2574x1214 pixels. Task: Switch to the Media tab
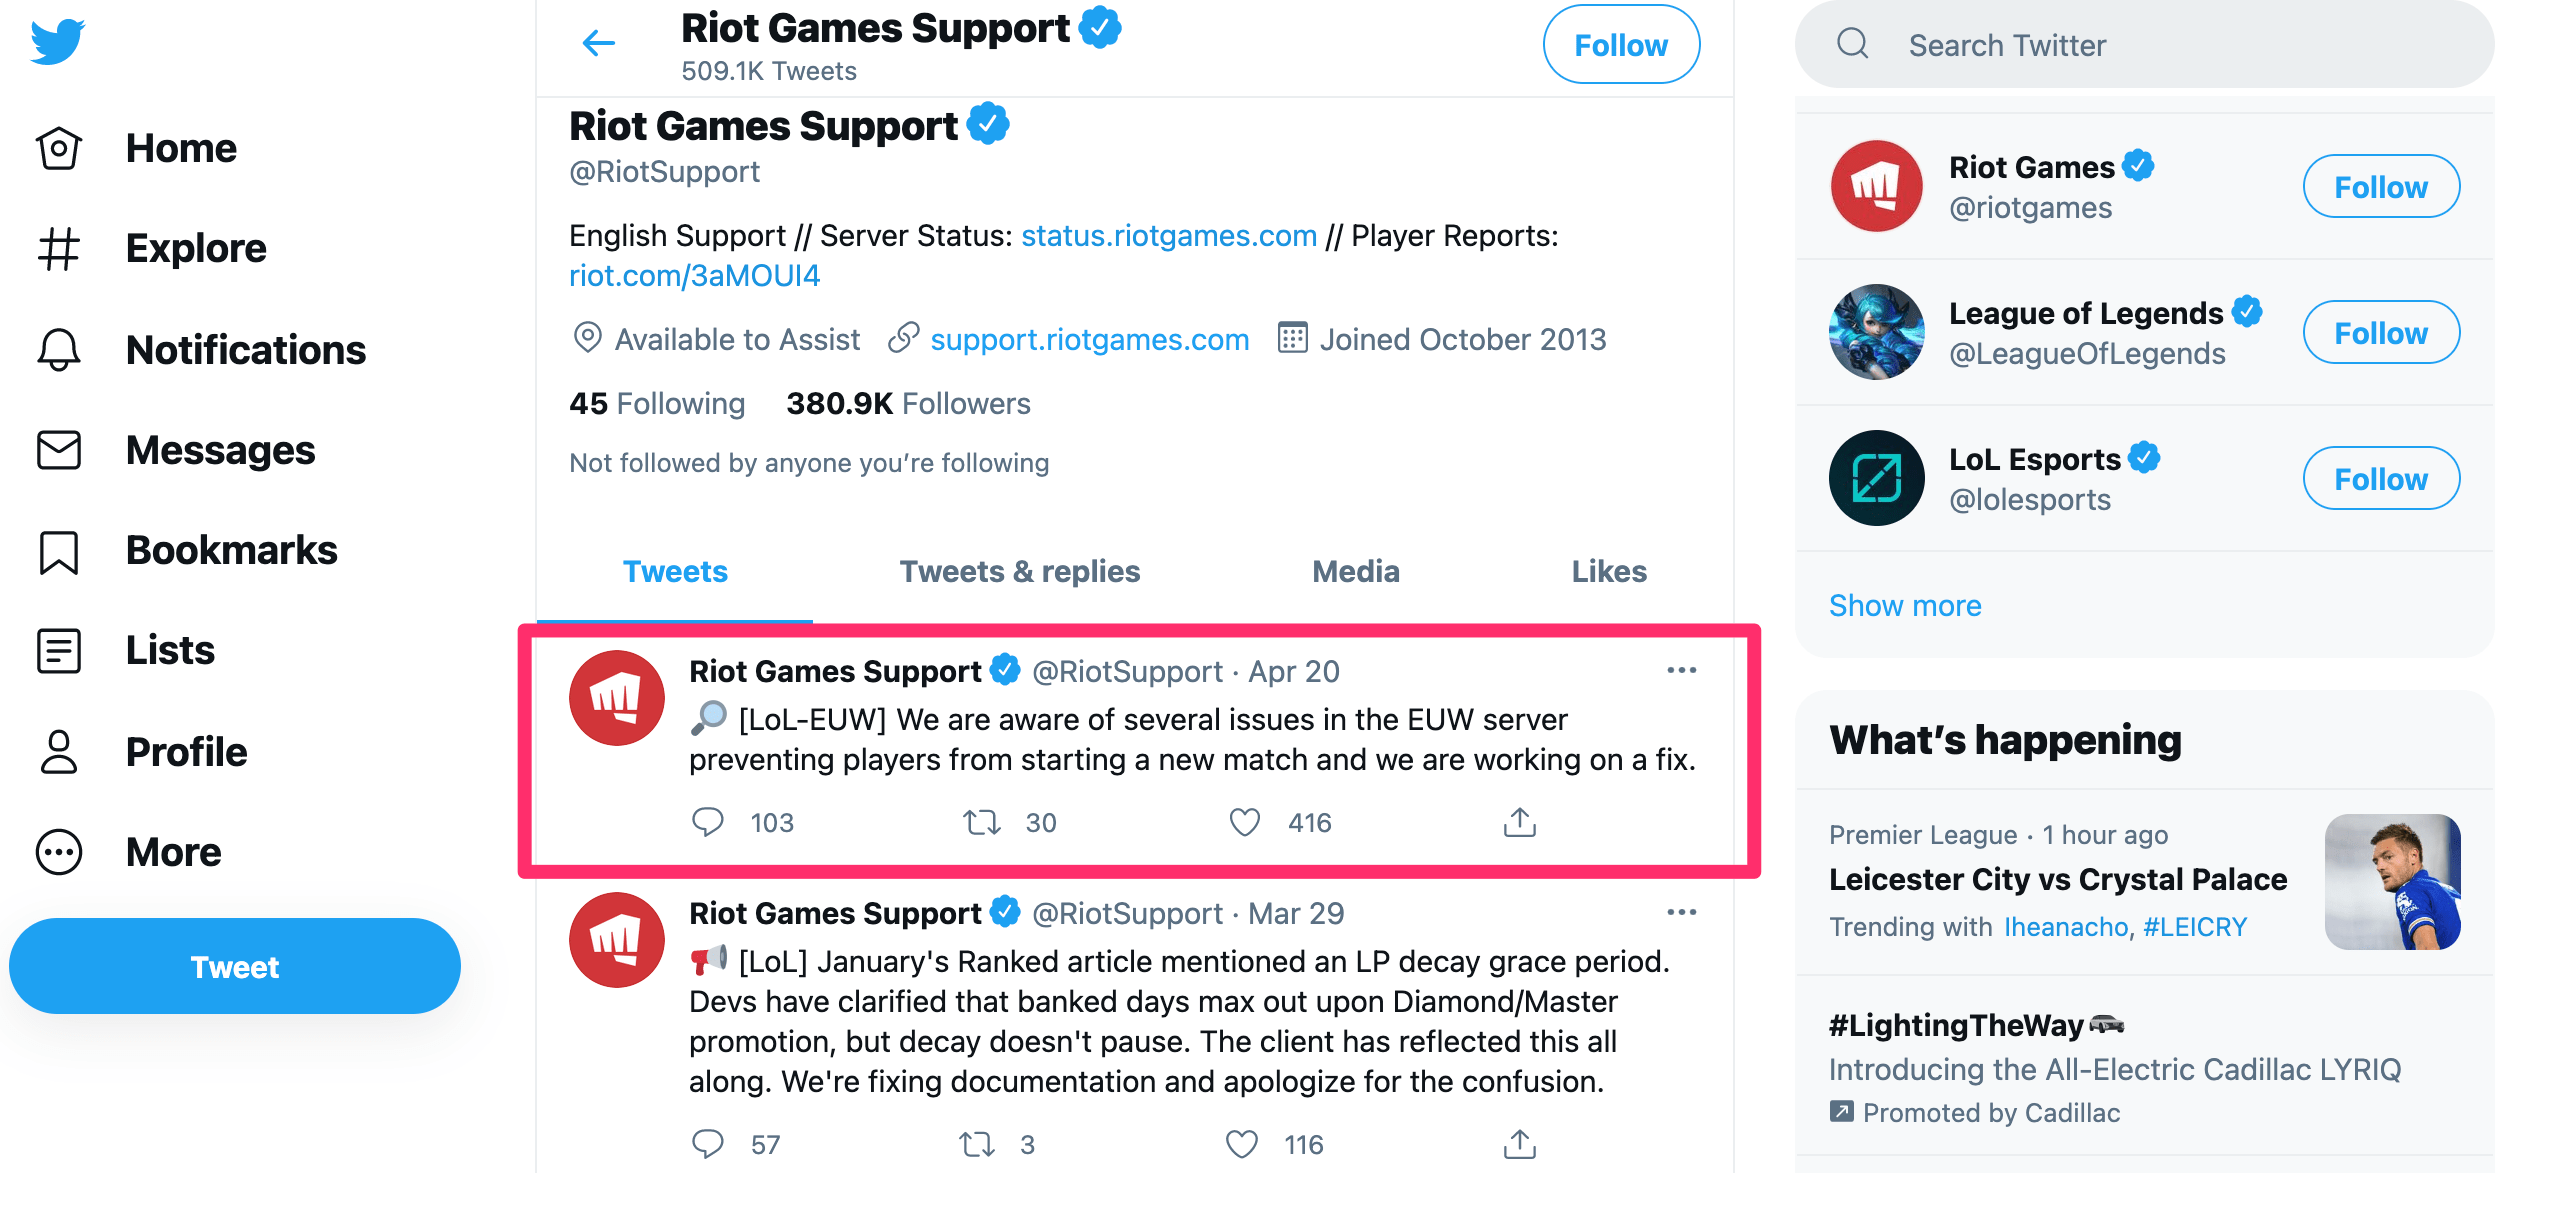point(1355,571)
